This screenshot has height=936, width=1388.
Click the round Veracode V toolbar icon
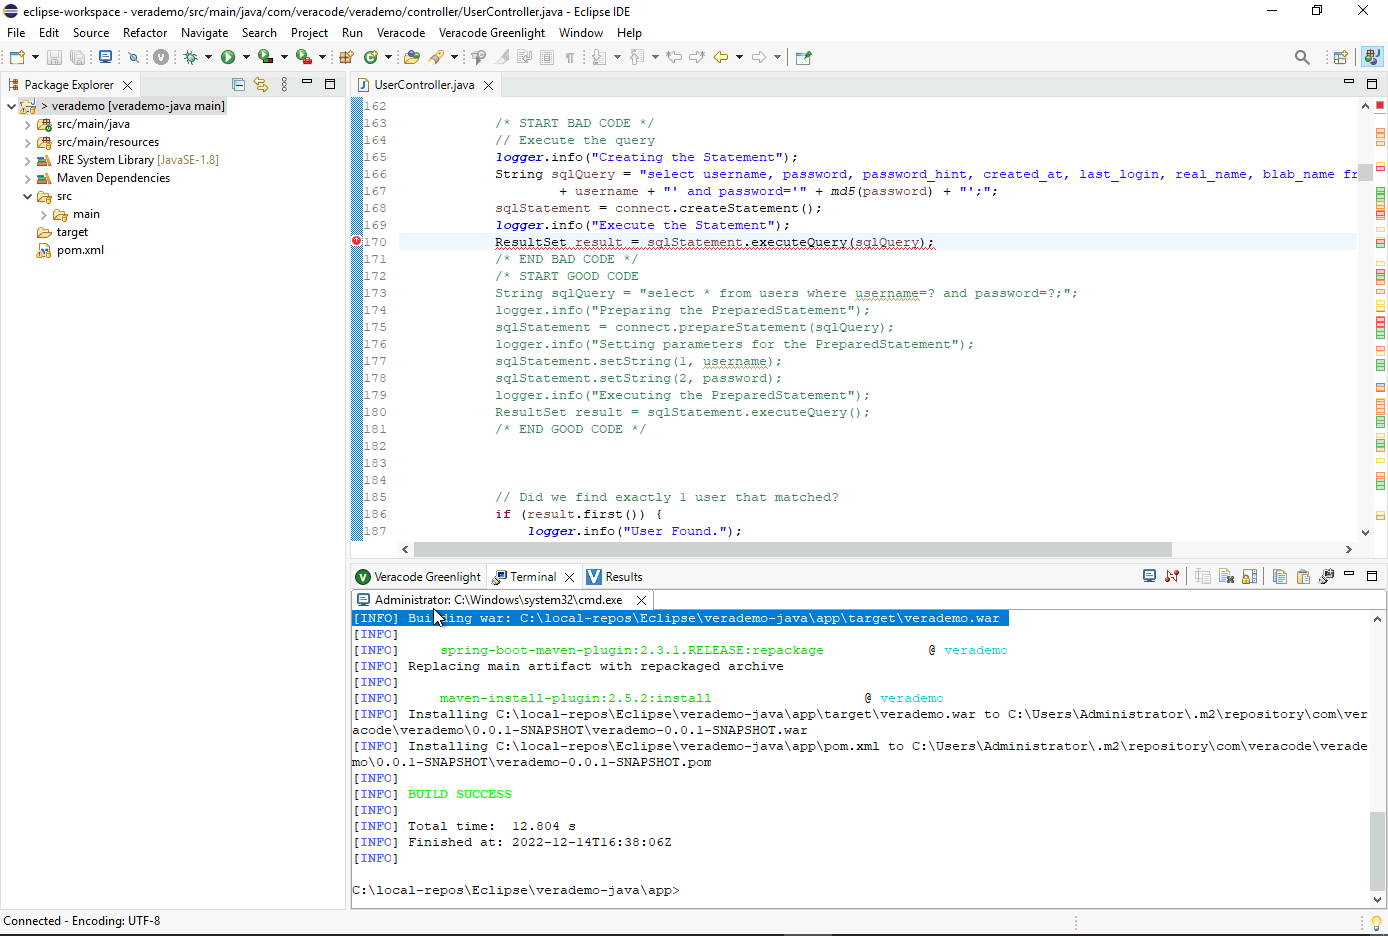pos(161,57)
